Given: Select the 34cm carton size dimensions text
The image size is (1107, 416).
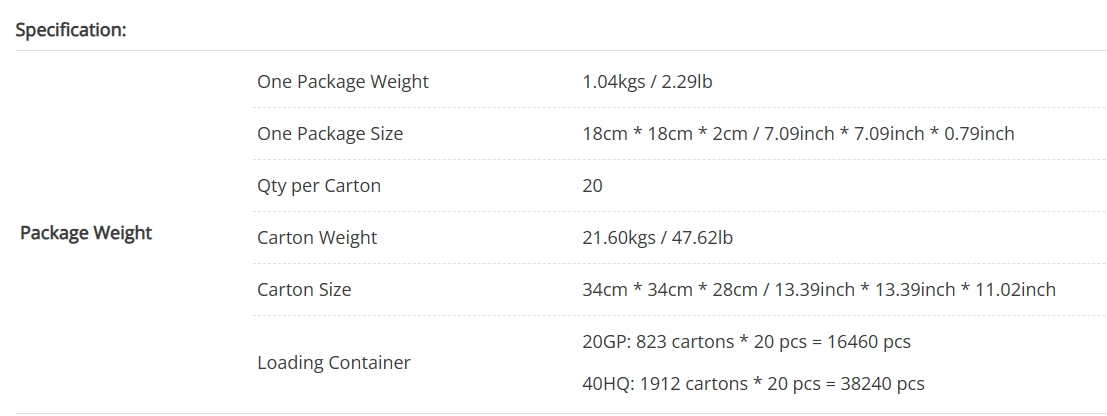Looking at the screenshot, I should click(x=819, y=290).
